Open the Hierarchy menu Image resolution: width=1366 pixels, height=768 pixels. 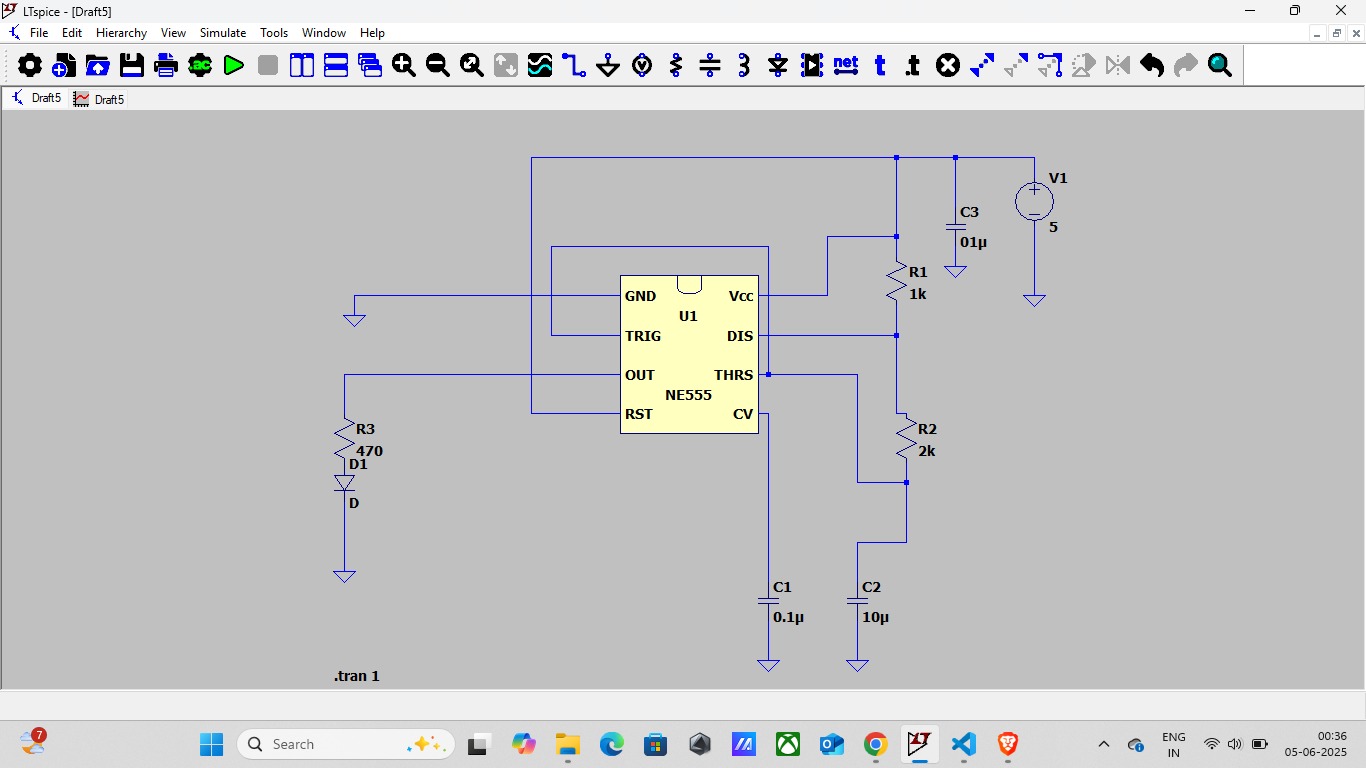coord(121,33)
